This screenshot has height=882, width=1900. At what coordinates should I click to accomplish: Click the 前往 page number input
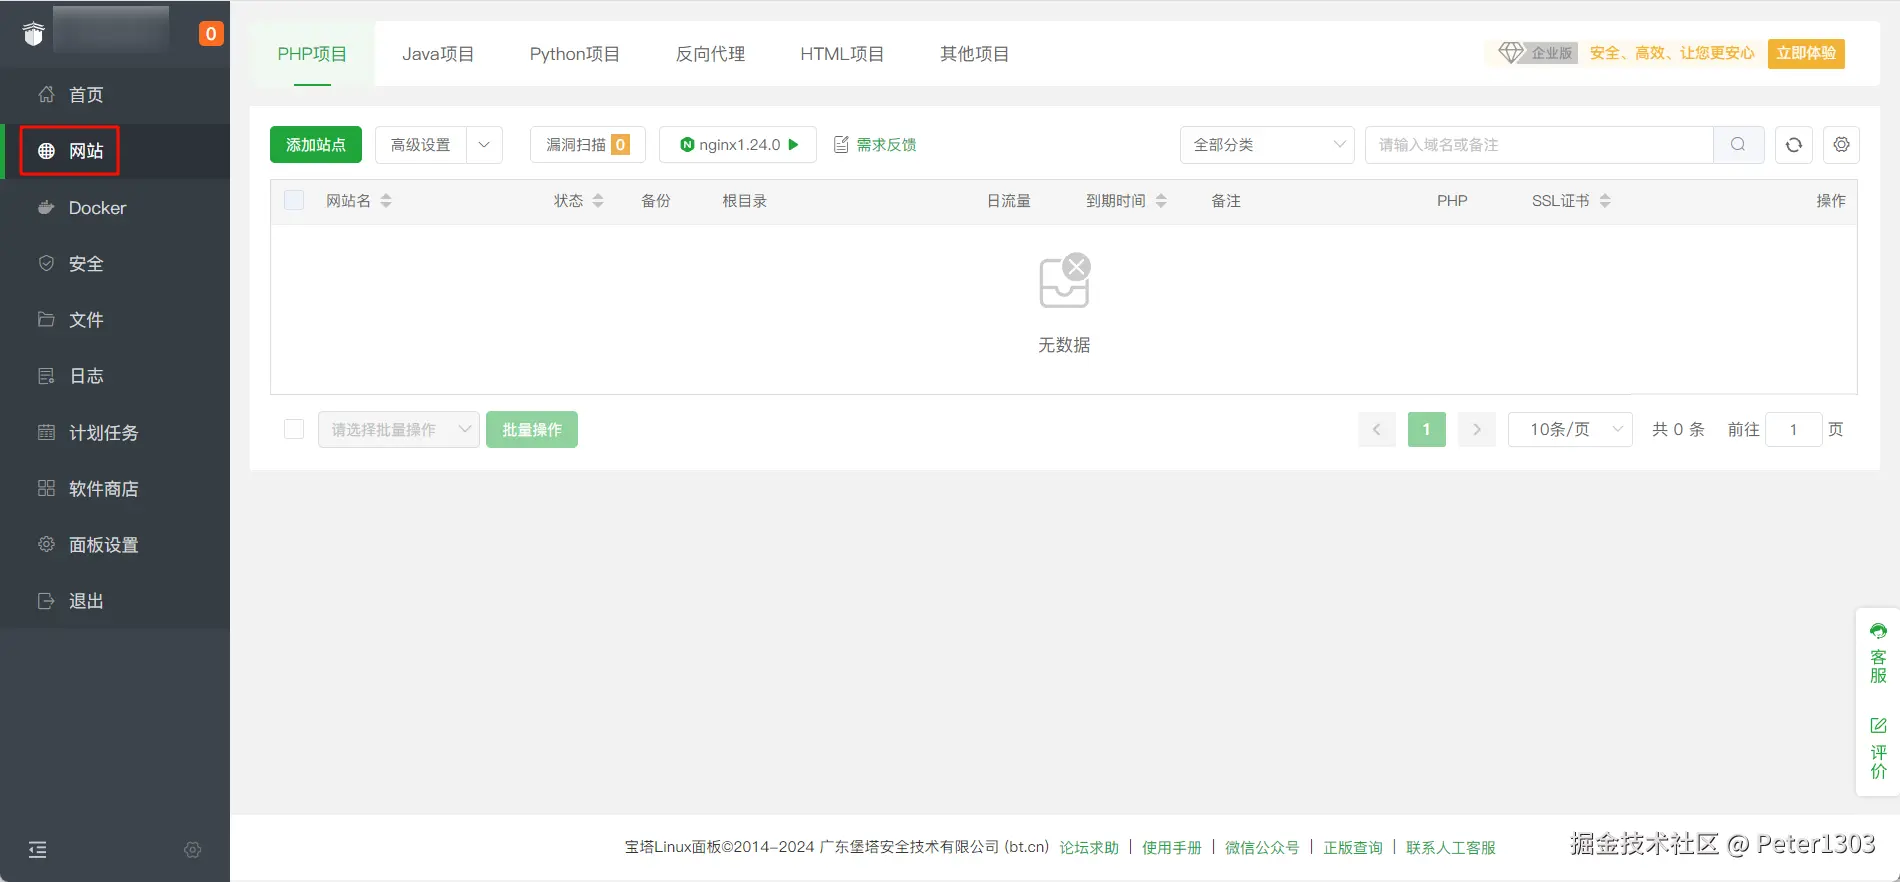[x=1794, y=430]
